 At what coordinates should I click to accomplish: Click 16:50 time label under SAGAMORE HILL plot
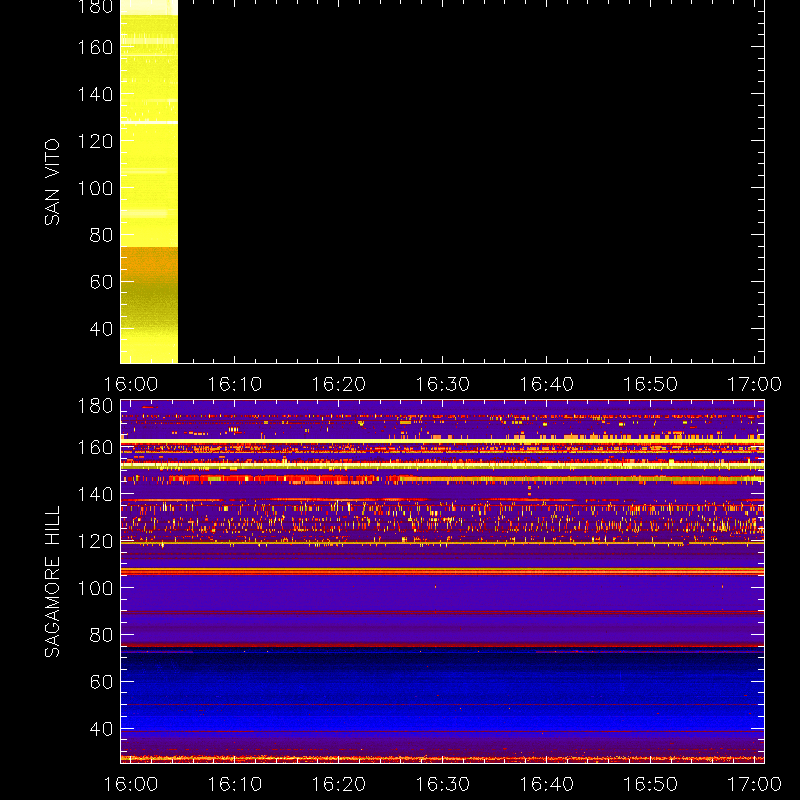point(651,784)
